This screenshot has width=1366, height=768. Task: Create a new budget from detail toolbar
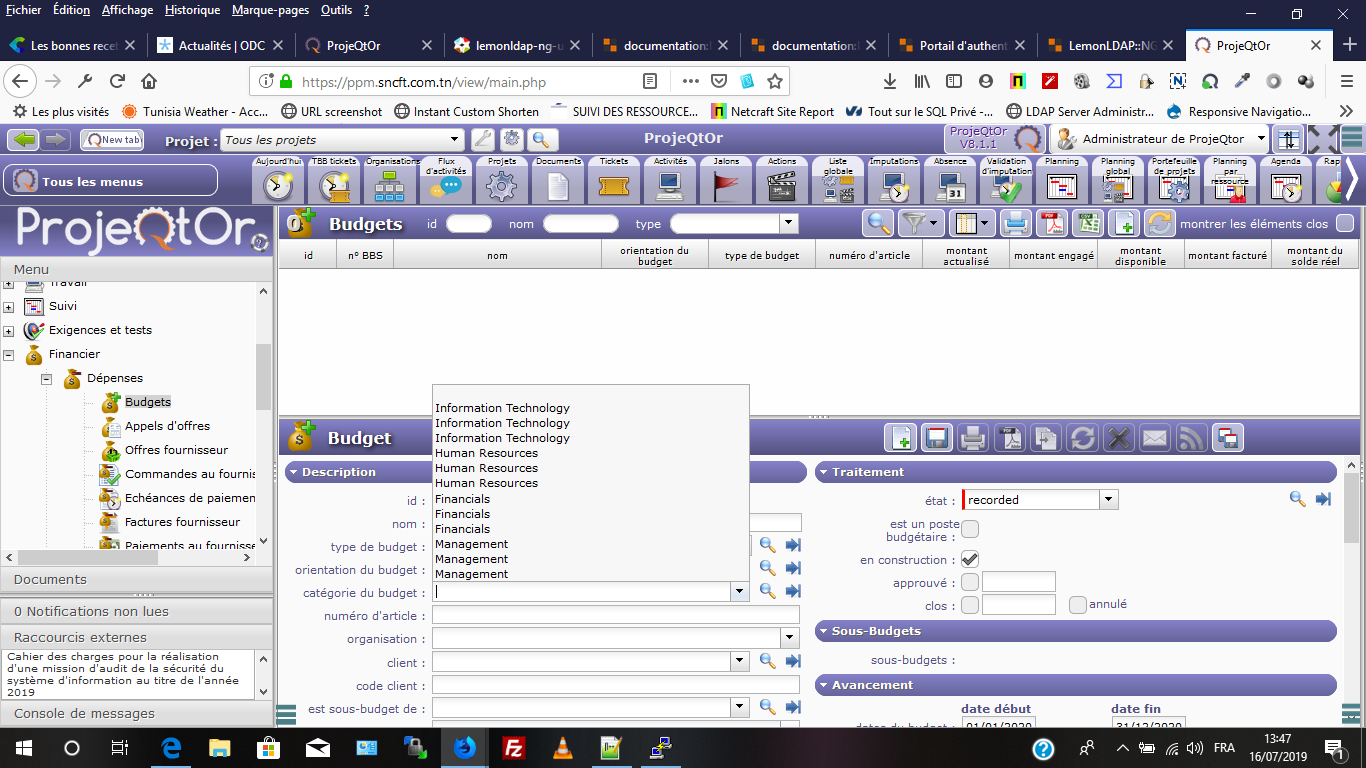(x=901, y=438)
